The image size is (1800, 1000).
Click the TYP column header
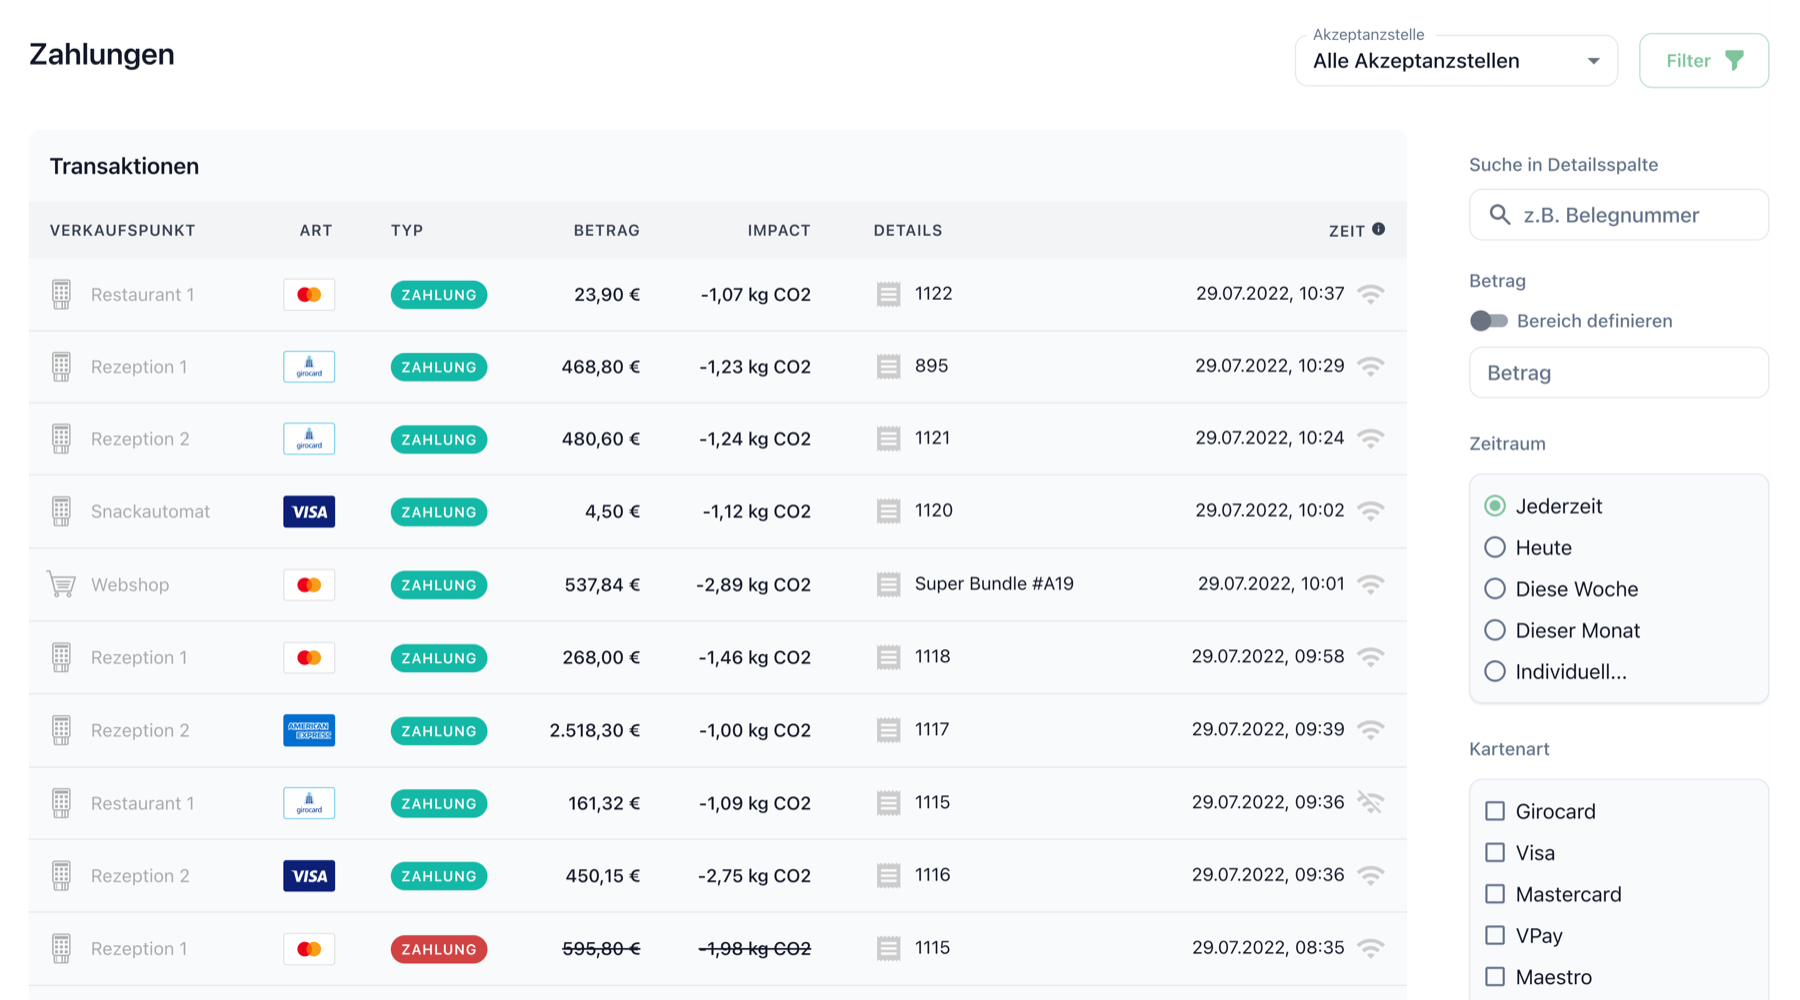[407, 230]
